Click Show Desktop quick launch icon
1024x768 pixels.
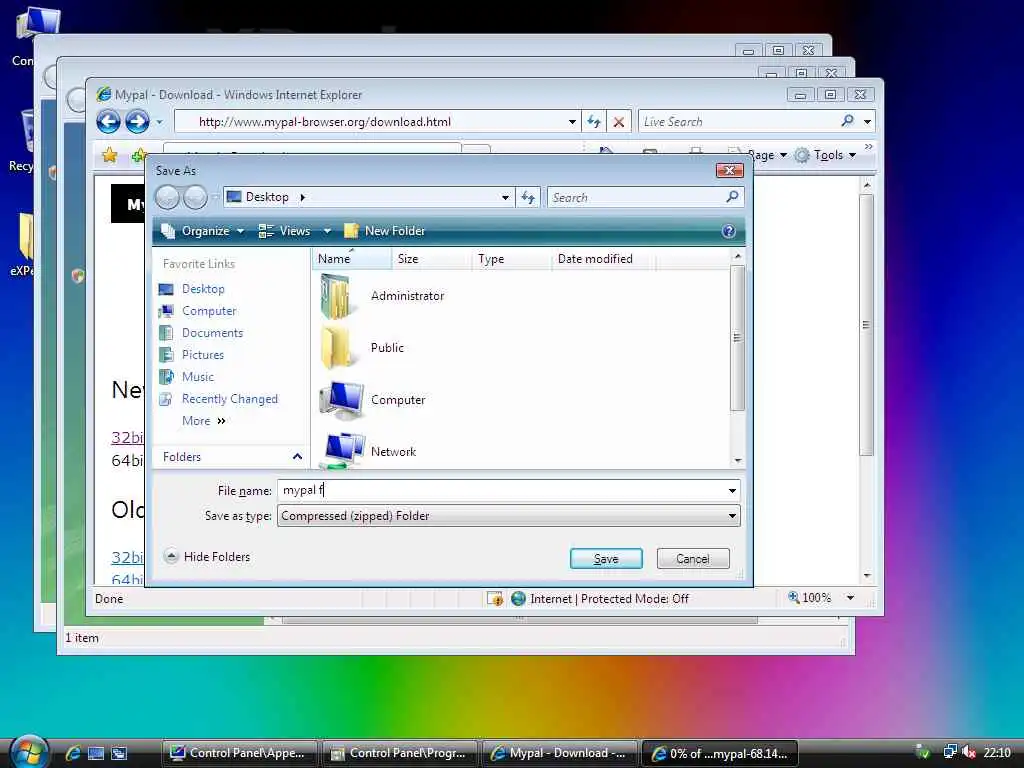tap(95, 753)
